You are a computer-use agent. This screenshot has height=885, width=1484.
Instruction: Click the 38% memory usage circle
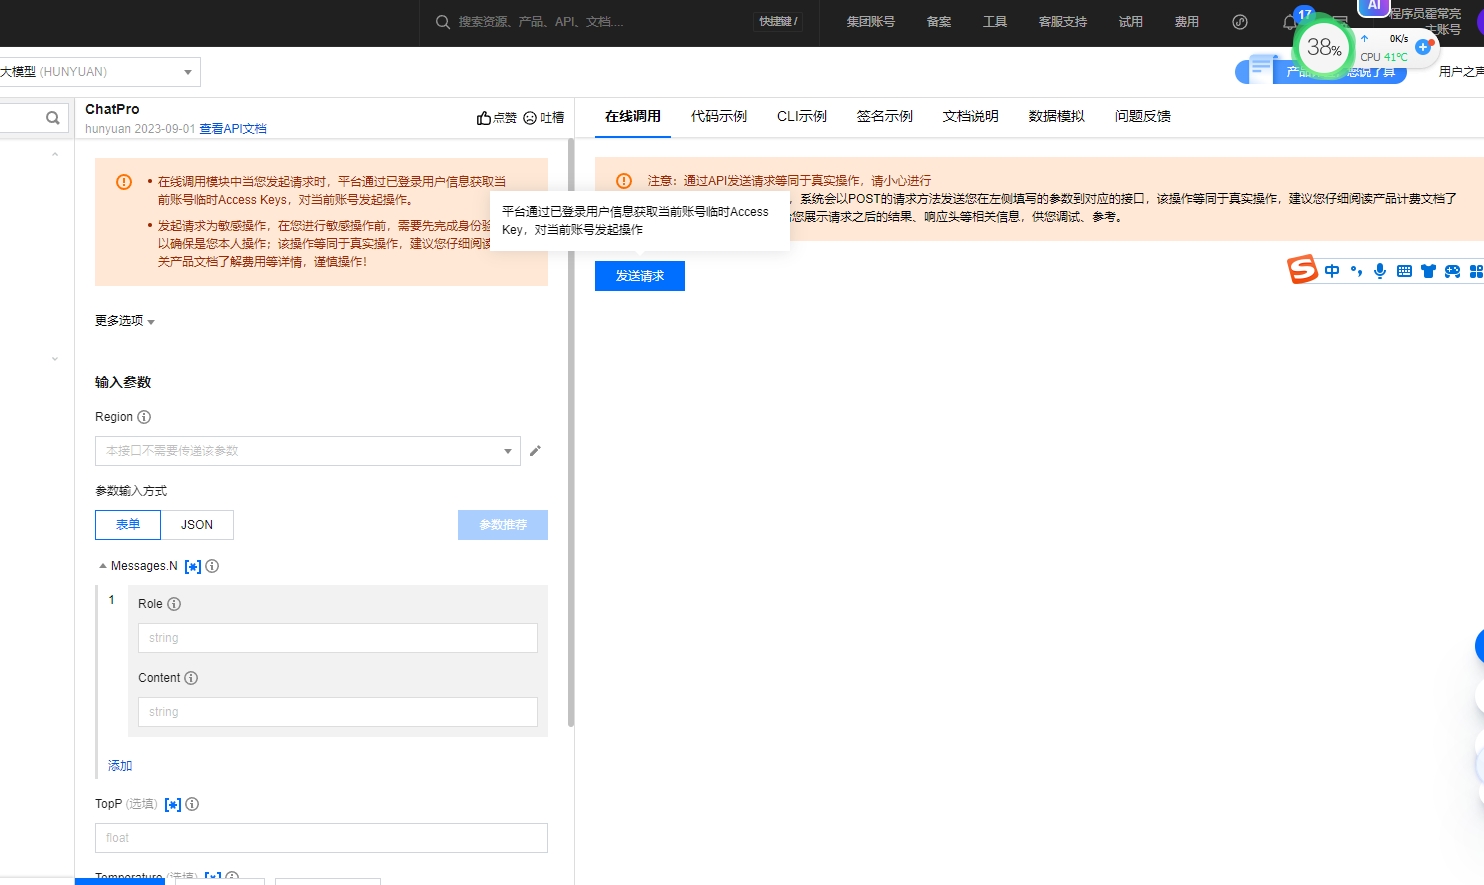[1324, 47]
